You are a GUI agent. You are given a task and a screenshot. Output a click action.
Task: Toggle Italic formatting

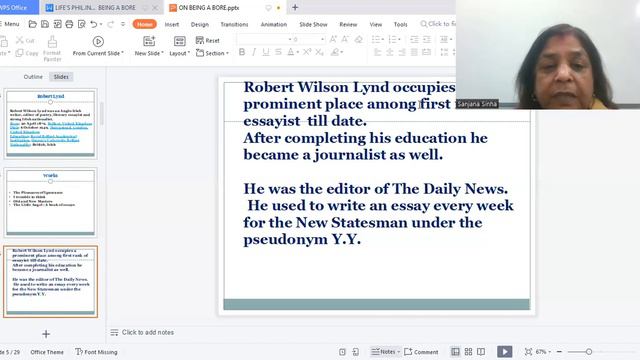tap(254, 52)
